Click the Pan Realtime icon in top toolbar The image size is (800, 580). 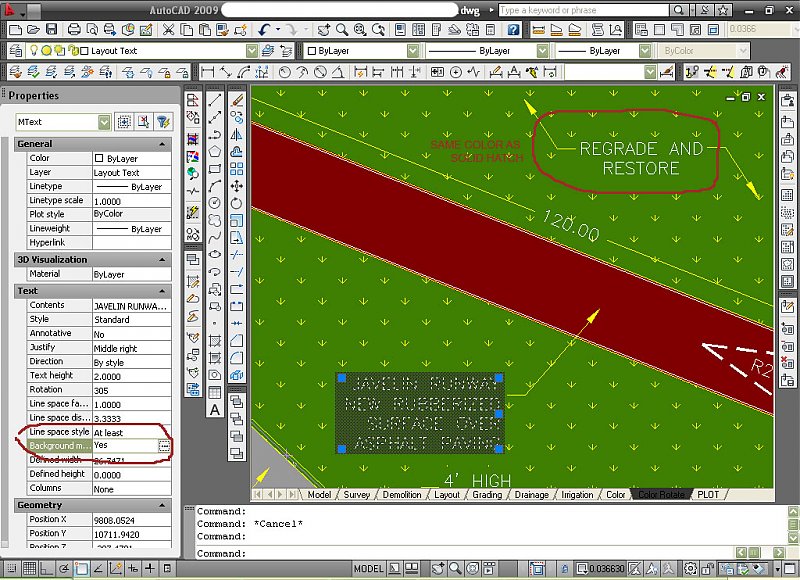click(x=323, y=30)
